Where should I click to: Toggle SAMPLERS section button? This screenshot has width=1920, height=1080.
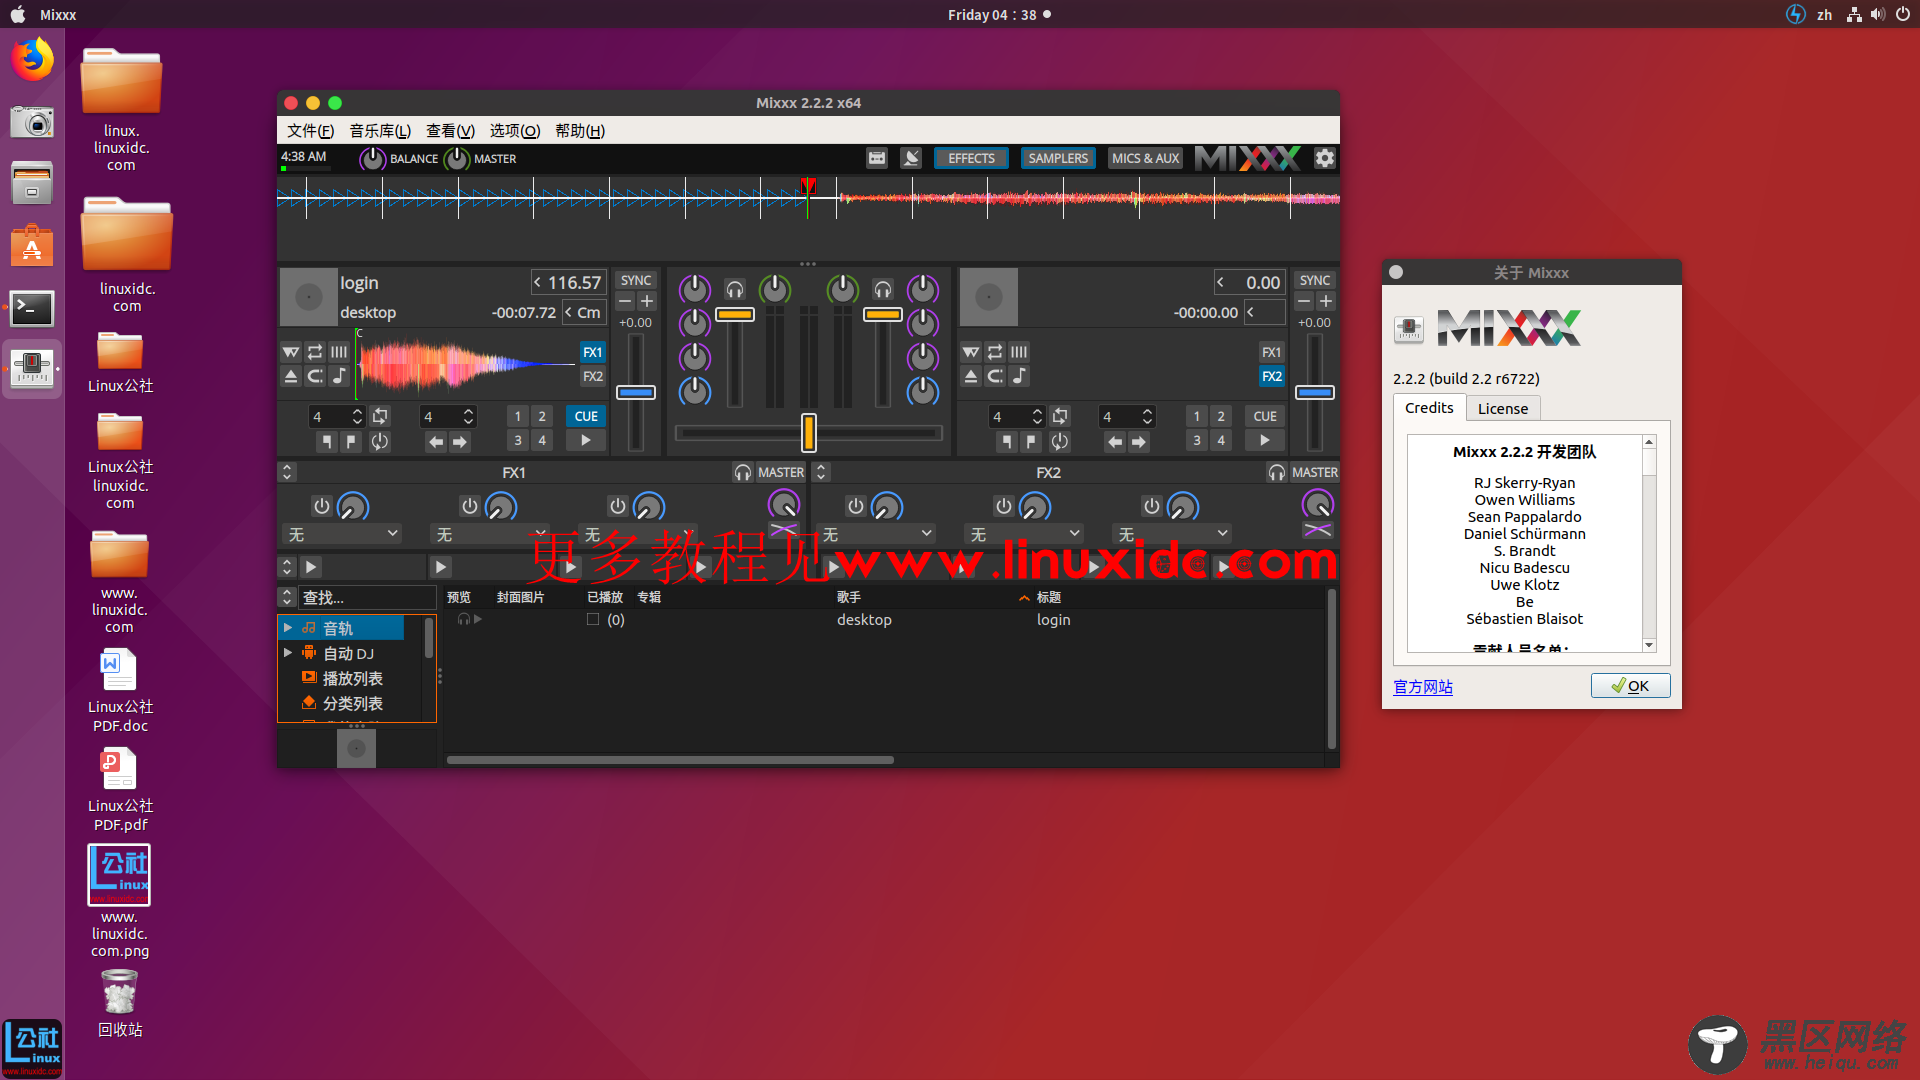coord(1058,158)
